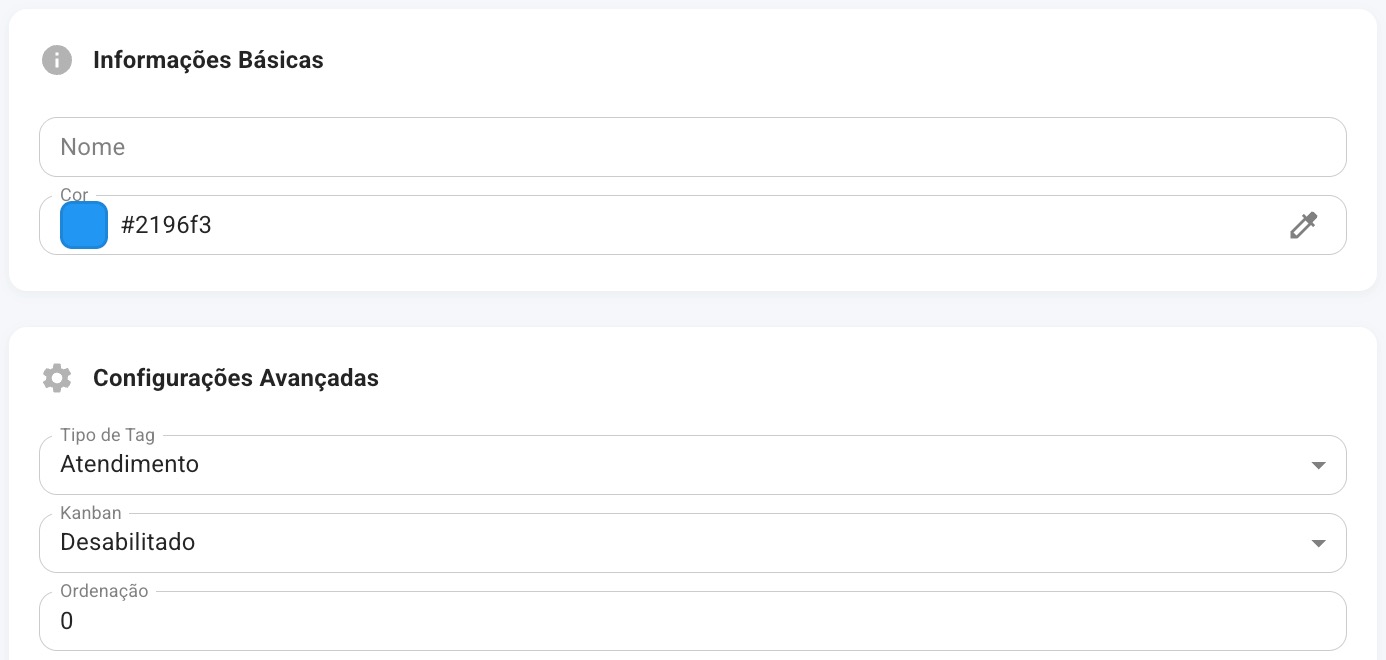
Task: Click the Tipo de Tag field label
Action: pyautogui.click(x=107, y=435)
